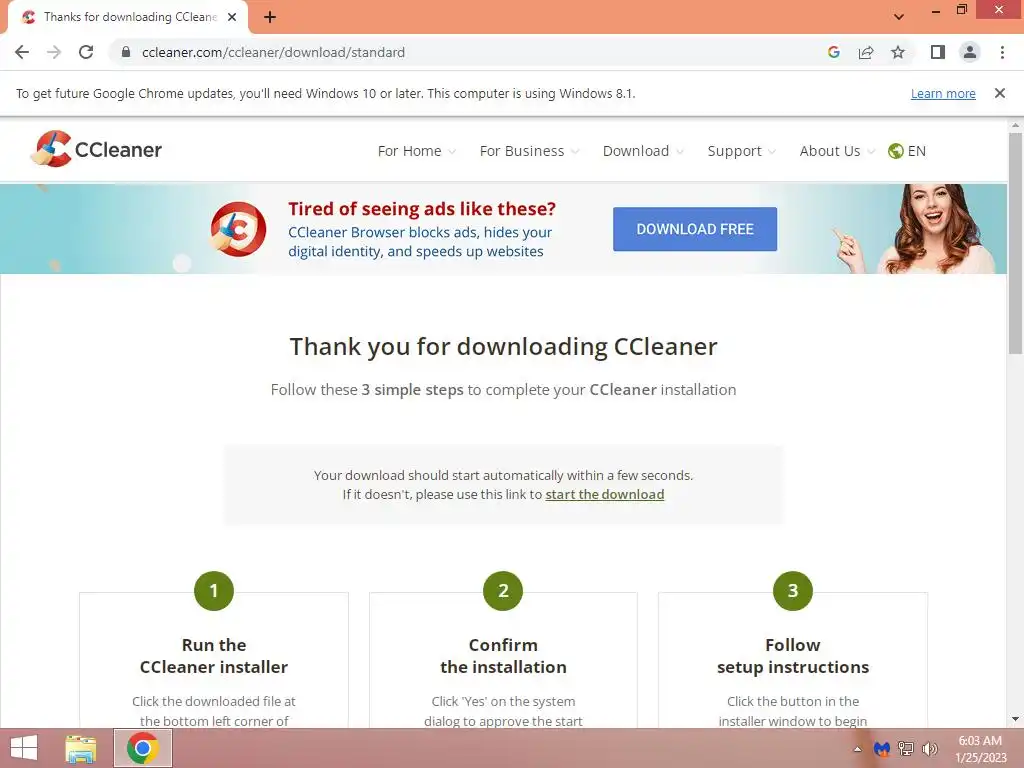Screen dimensions: 1024x768
Task: Open the Chrome side panel
Action: click(x=938, y=52)
